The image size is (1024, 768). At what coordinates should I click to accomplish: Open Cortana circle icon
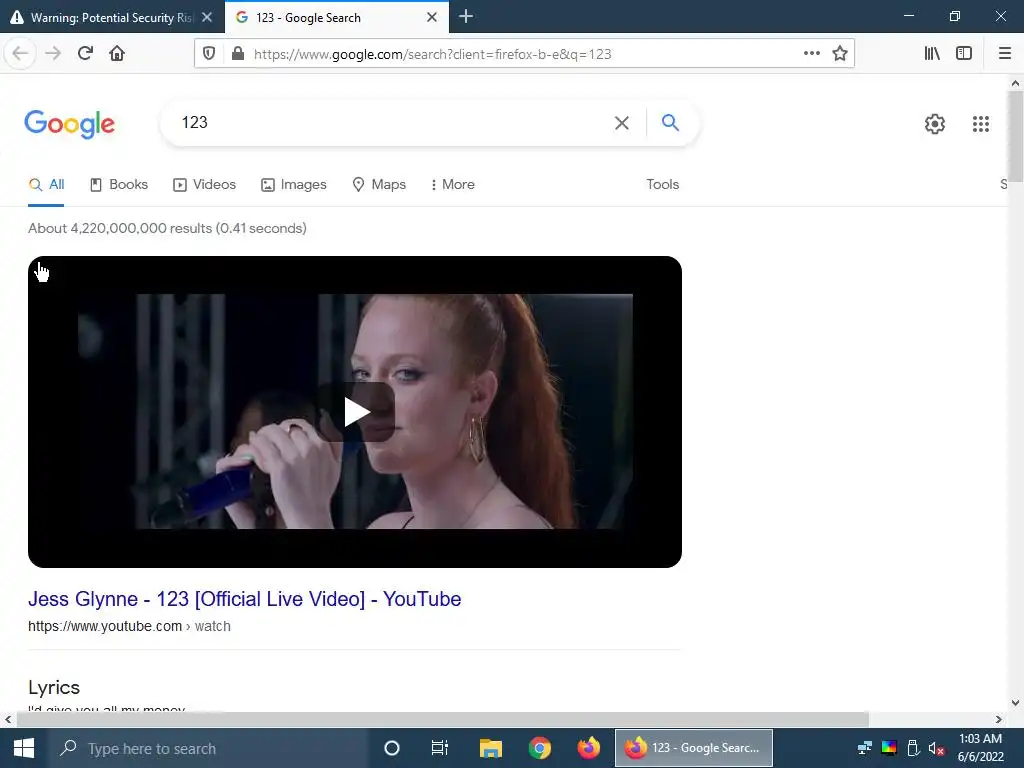pos(392,748)
